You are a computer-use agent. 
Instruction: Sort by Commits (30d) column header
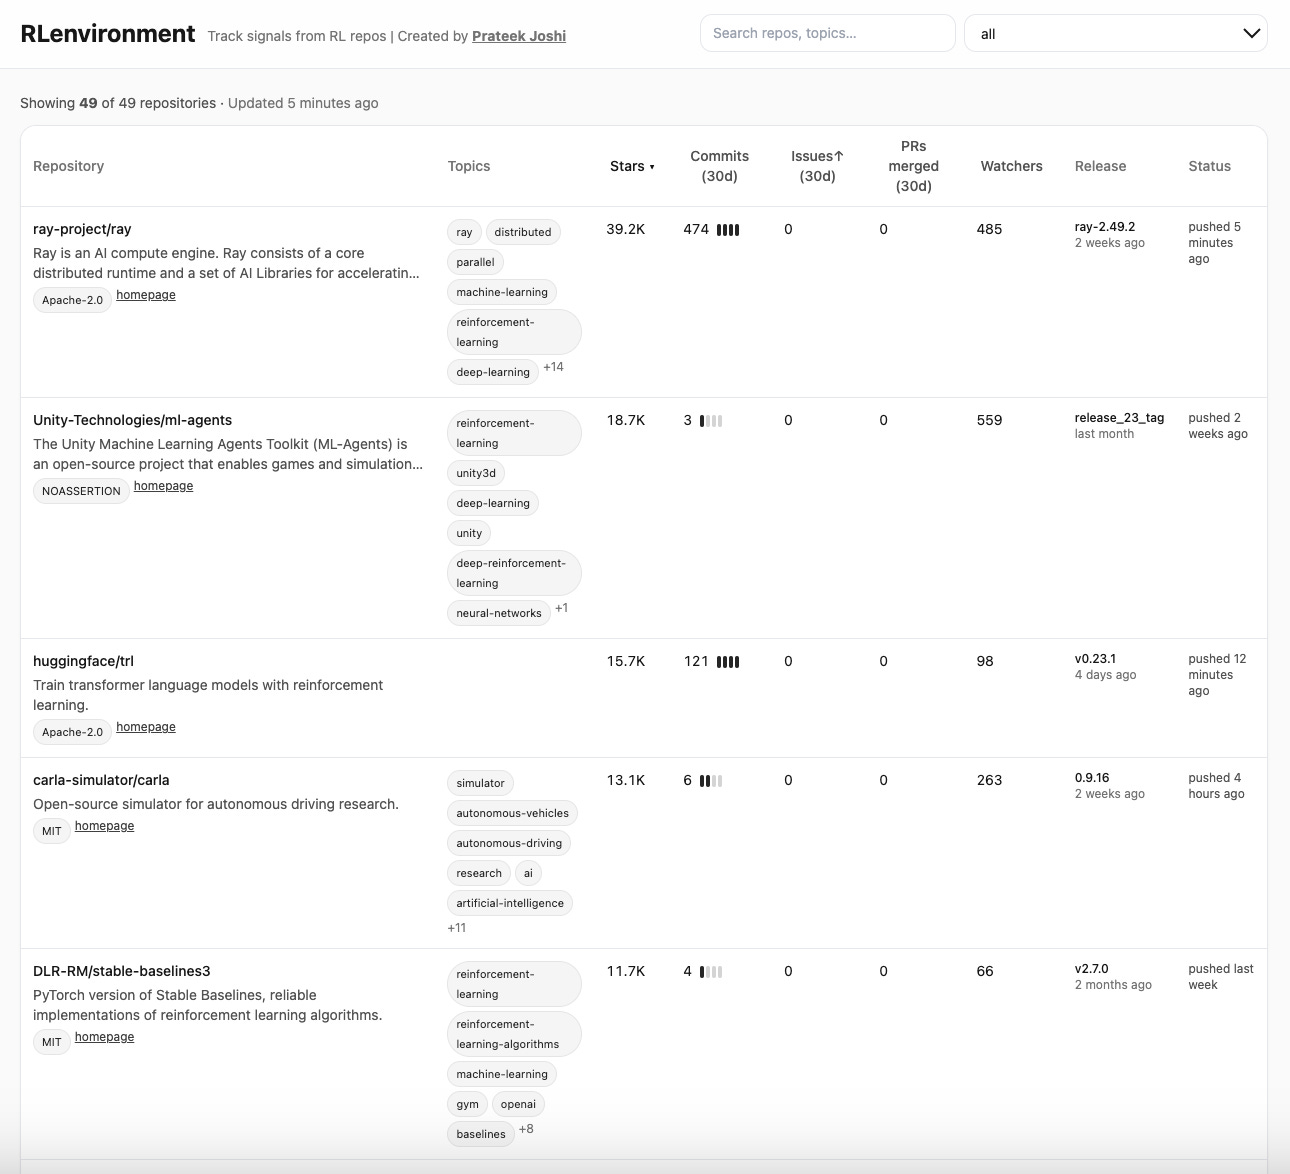719,166
